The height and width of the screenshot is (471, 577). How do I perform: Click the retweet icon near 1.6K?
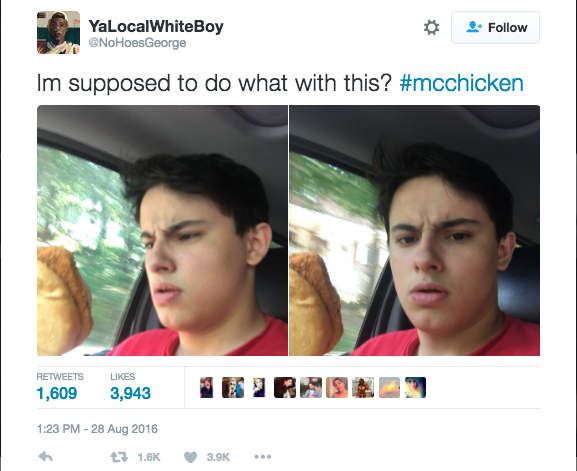click(119, 457)
